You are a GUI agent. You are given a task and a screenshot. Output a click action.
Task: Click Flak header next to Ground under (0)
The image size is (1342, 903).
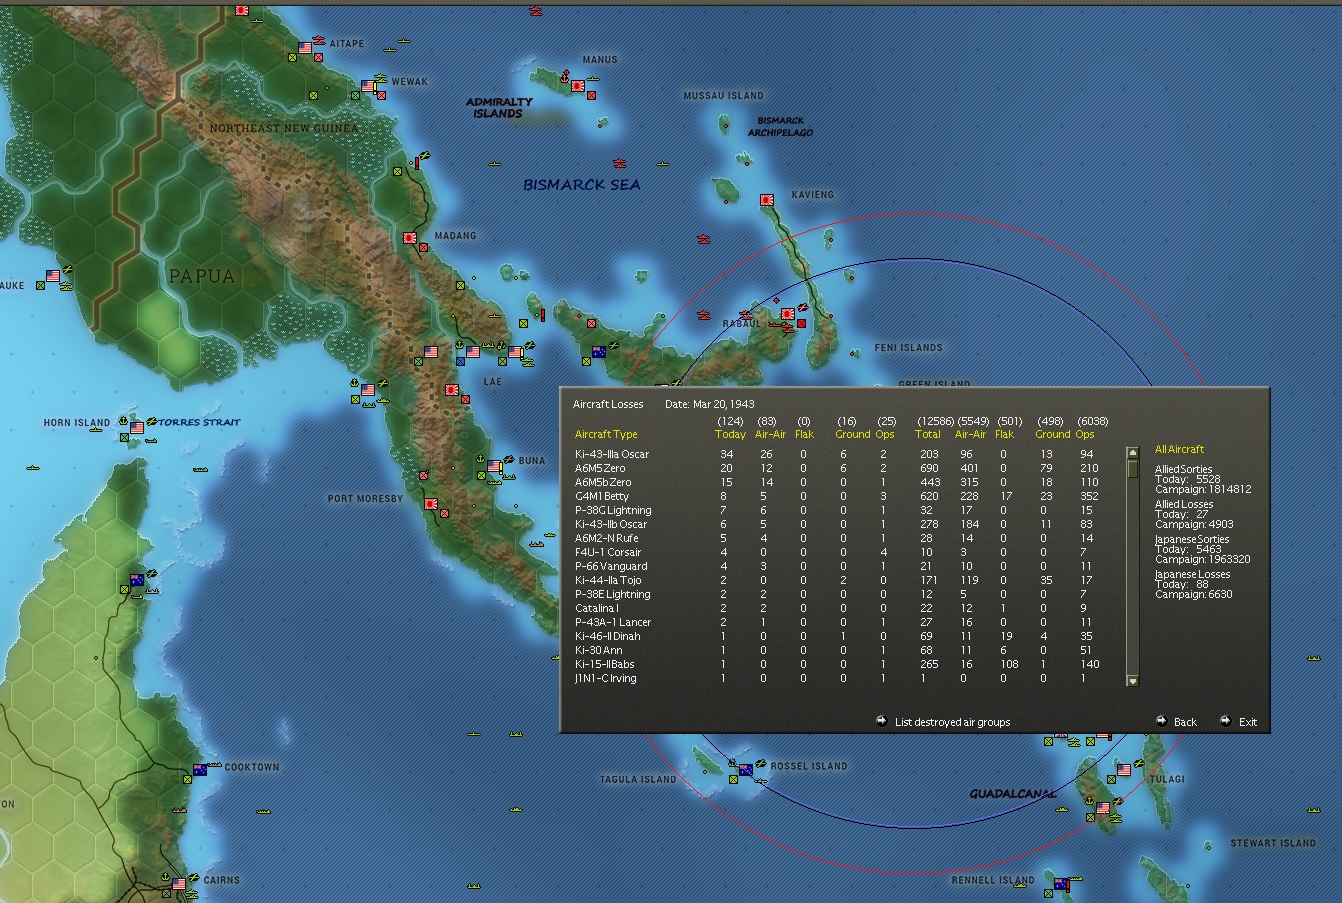point(804,434)
